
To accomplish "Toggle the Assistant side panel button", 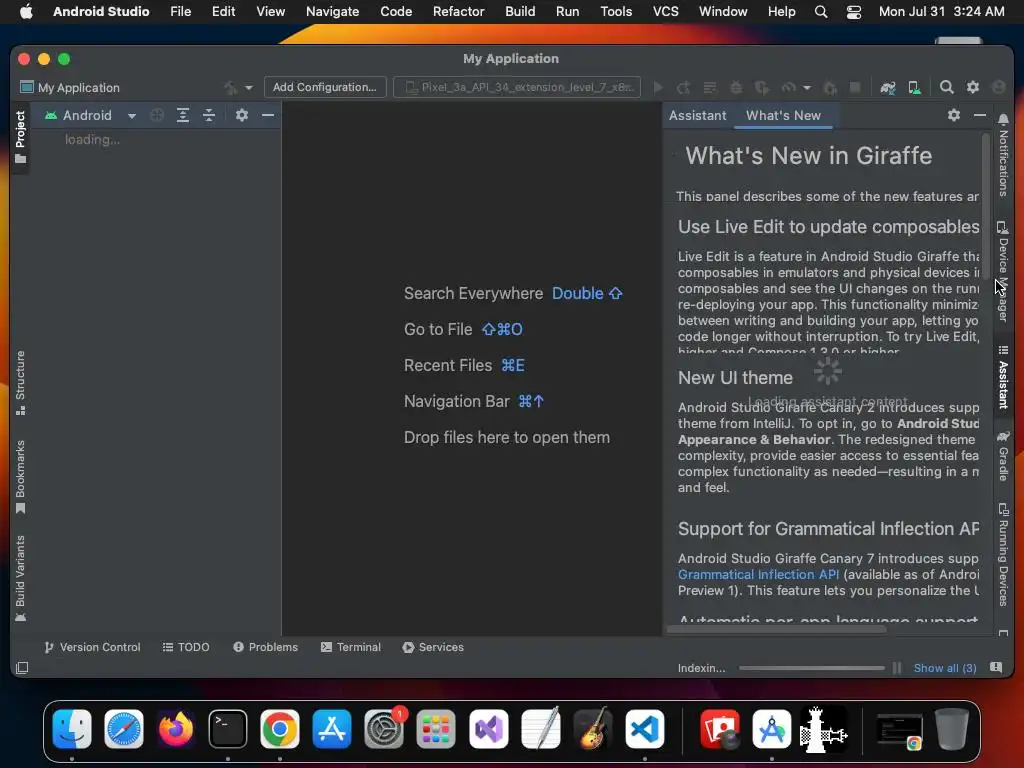I will tap(1003, 377).
